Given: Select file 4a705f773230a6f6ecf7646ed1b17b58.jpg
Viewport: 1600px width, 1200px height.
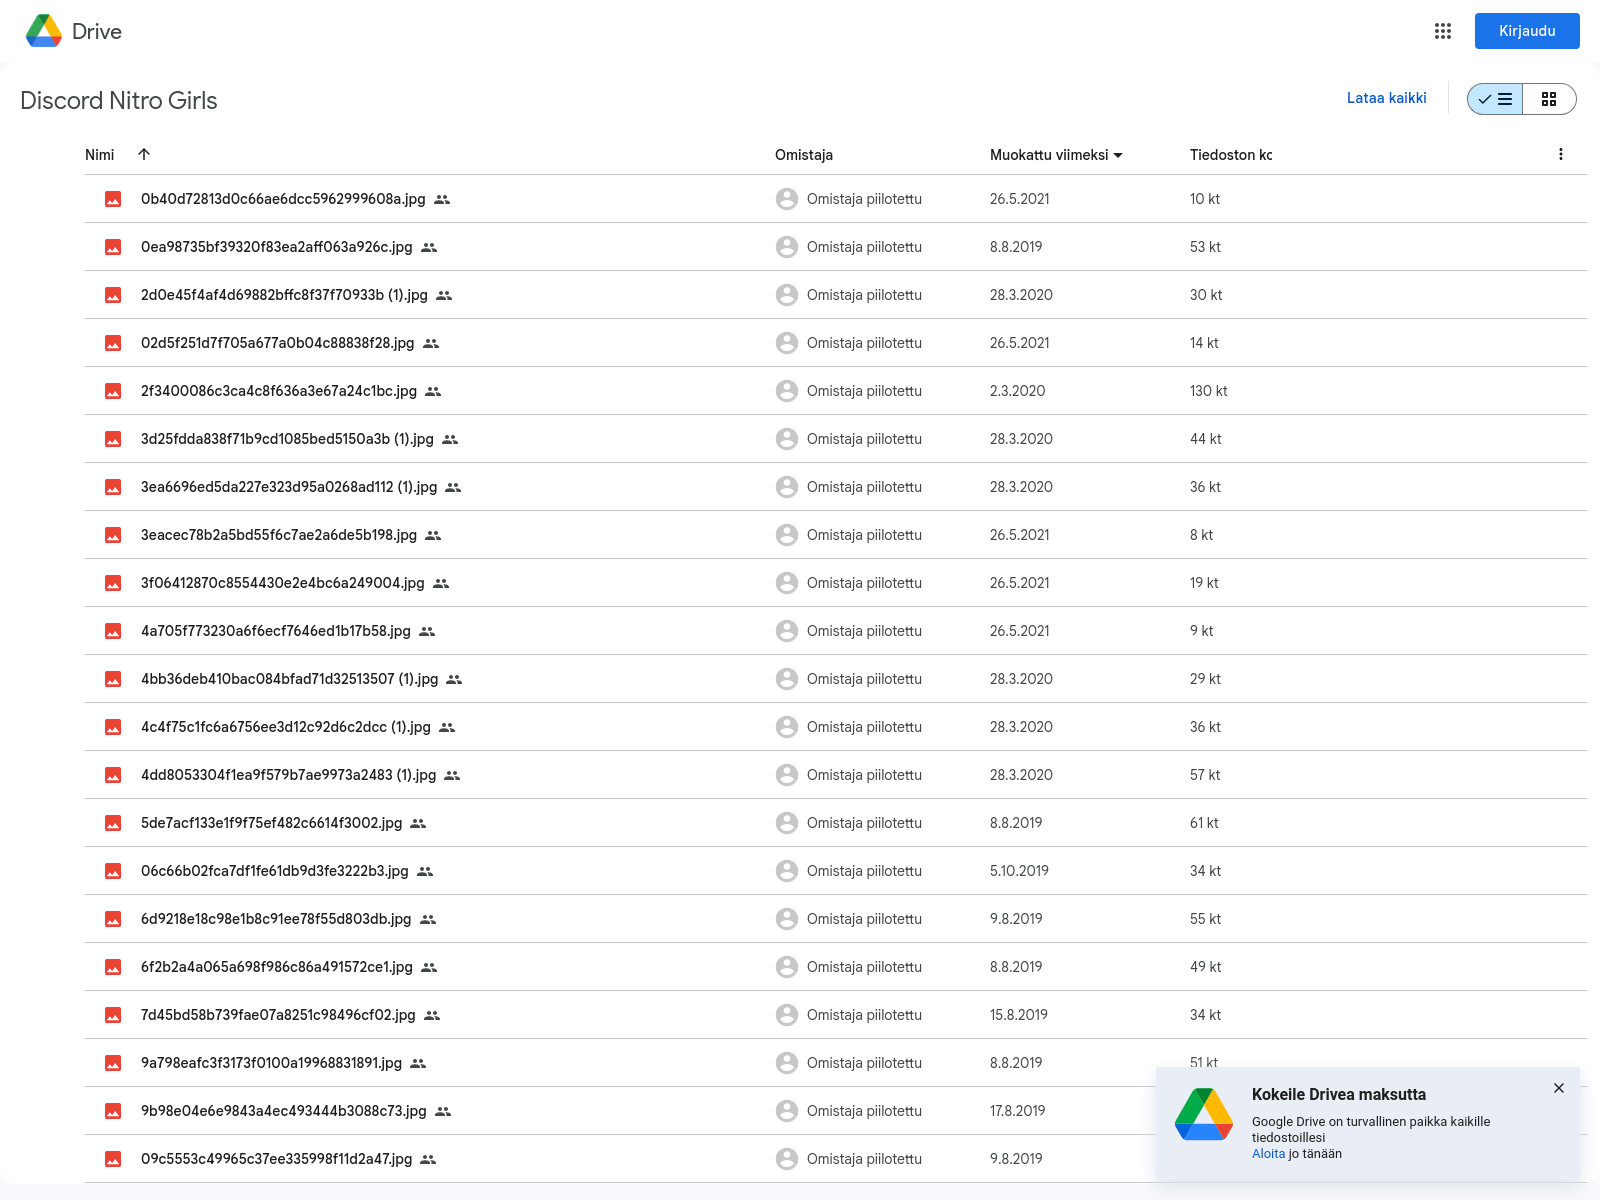Looking at the screenshot, I should [276, 631].
